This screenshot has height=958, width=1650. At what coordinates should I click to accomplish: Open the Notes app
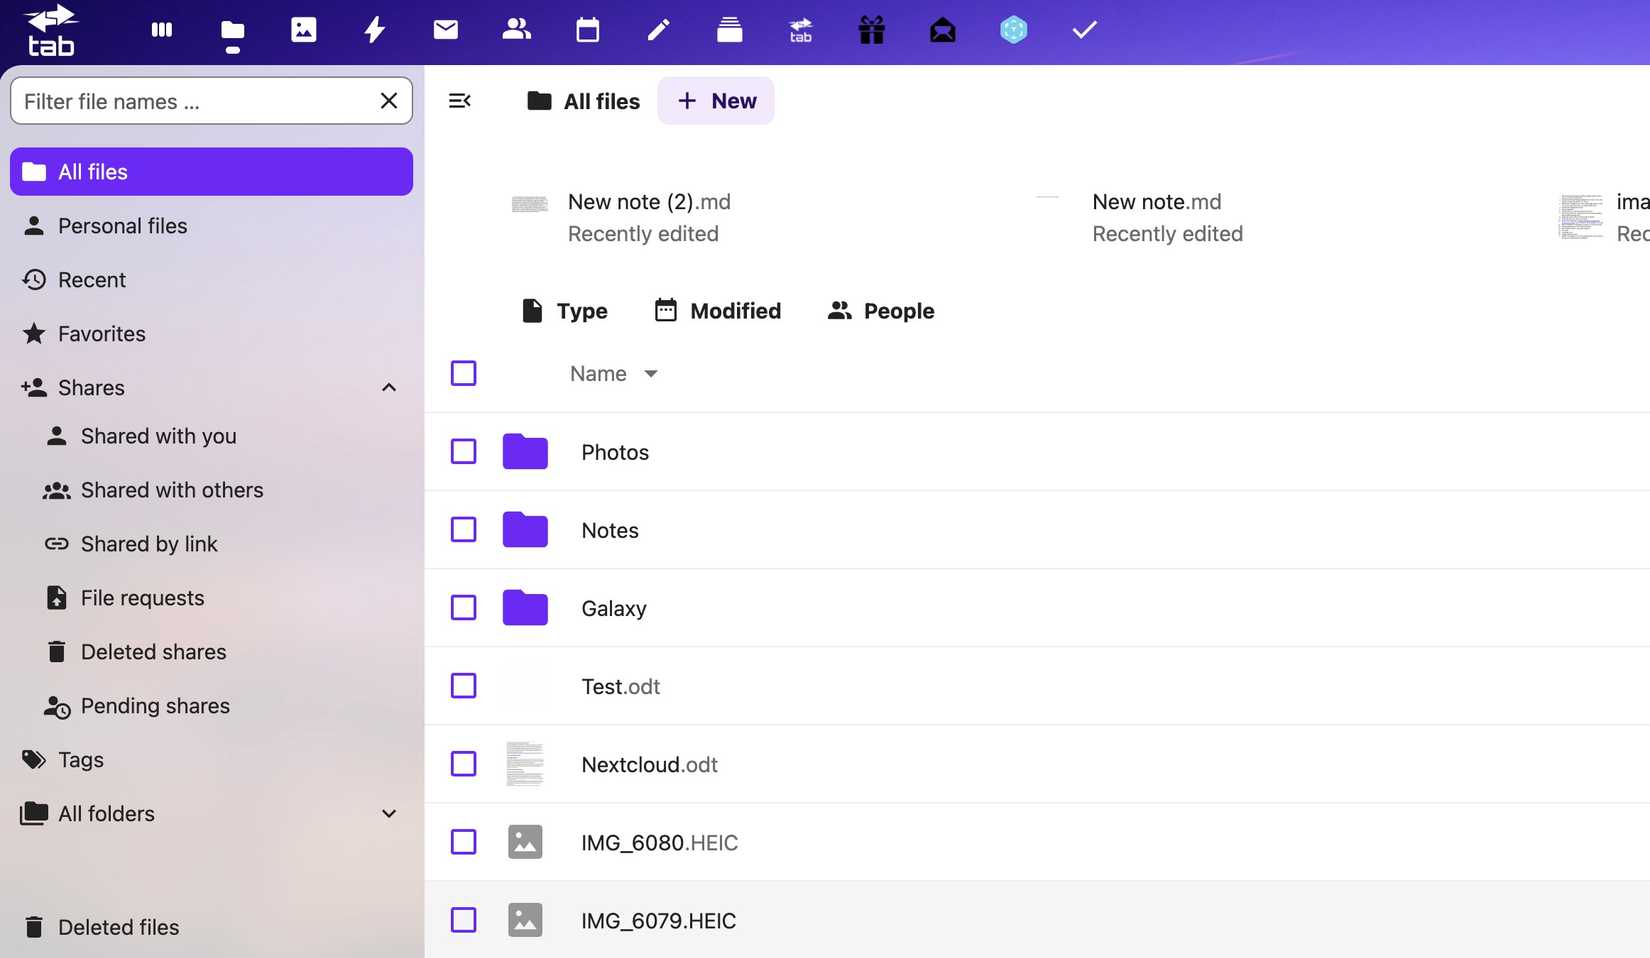click(x=658, y=30)
